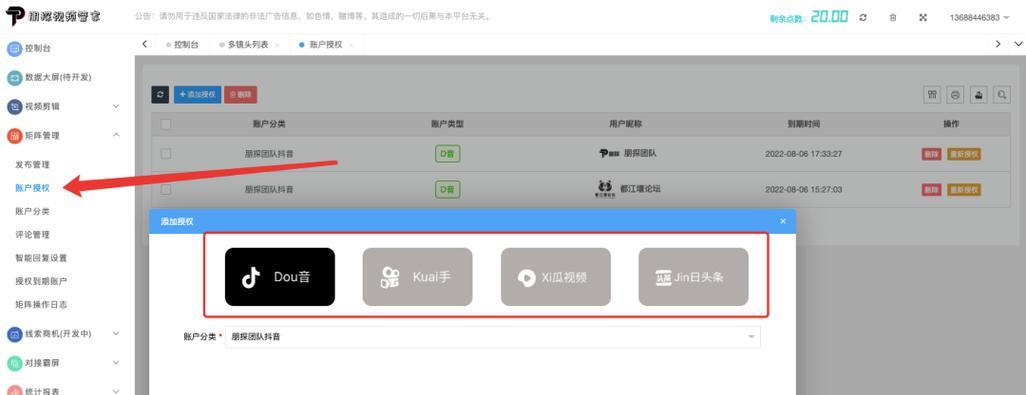Open the 账户分类 dropdown in dialog

pos(493,337)
